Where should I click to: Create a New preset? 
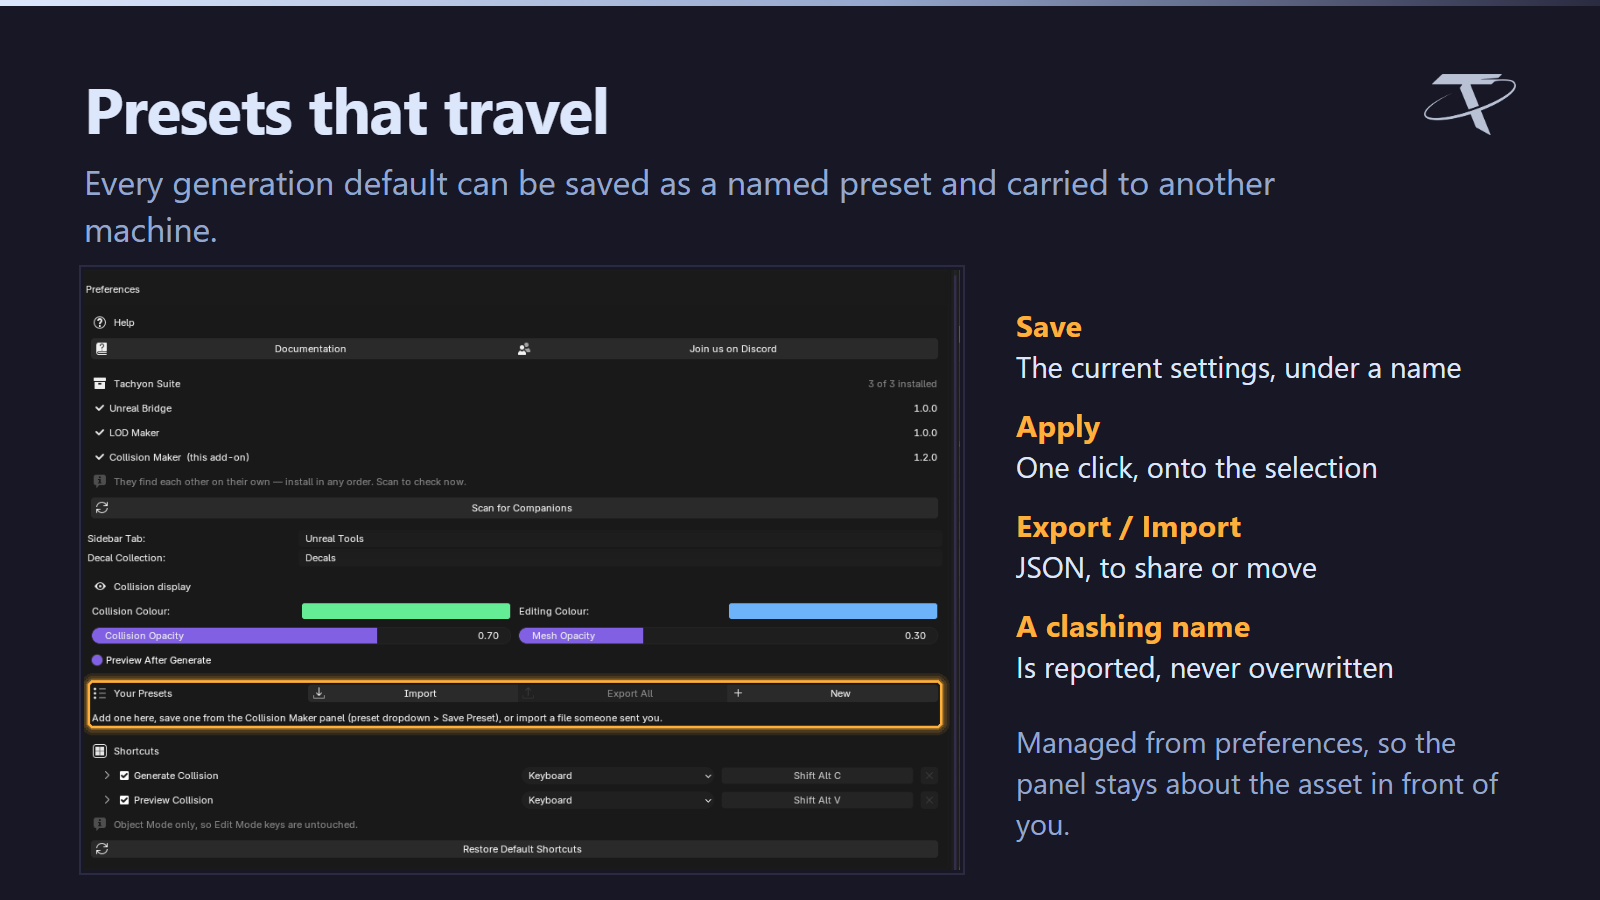[x=832, y=693]
